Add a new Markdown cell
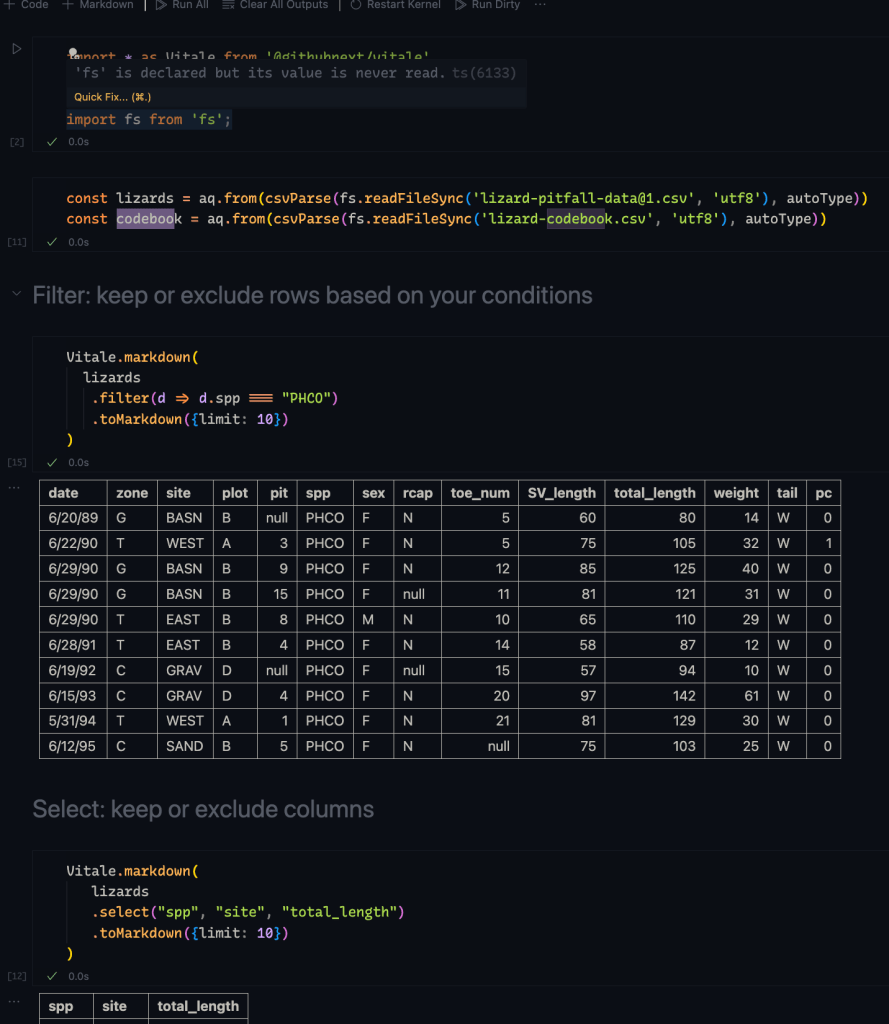Viewport: 889px width, 1024px height. 98,5
